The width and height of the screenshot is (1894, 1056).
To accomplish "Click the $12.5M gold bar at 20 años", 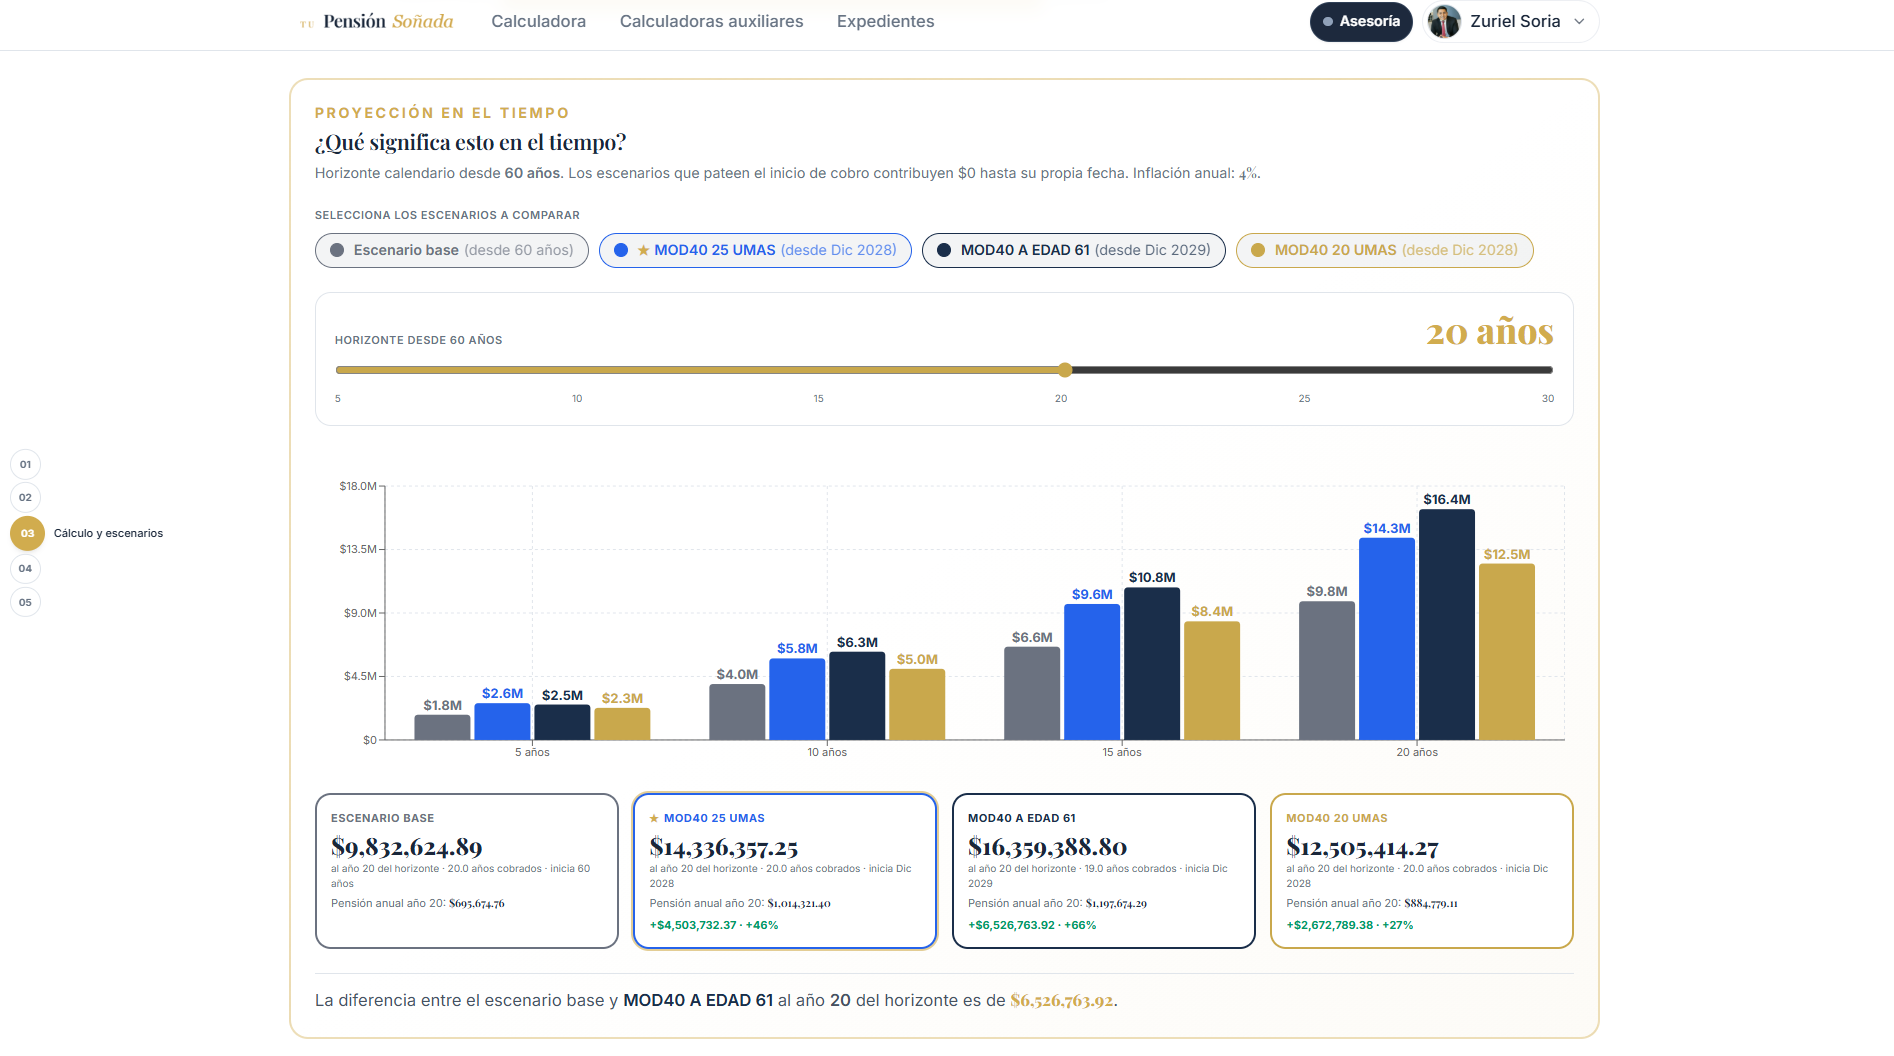I will click(x=1507, y=652).
